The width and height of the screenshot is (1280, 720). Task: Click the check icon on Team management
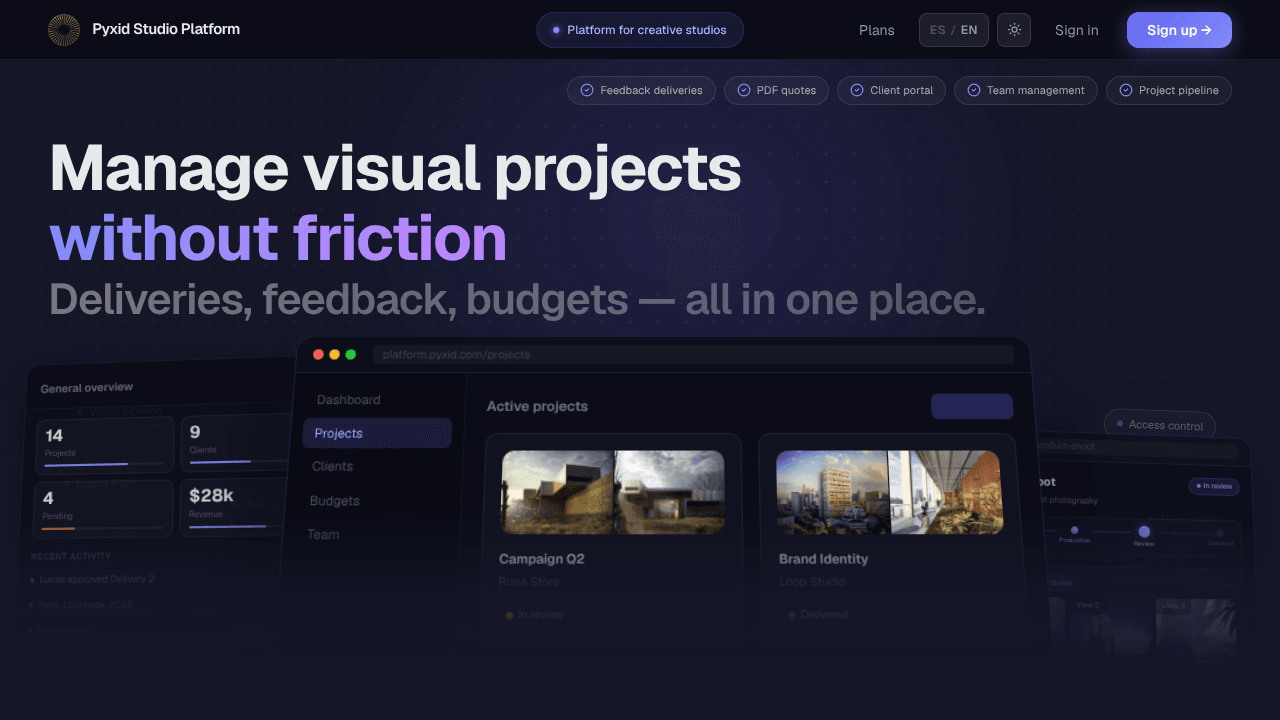coord(974,90)
